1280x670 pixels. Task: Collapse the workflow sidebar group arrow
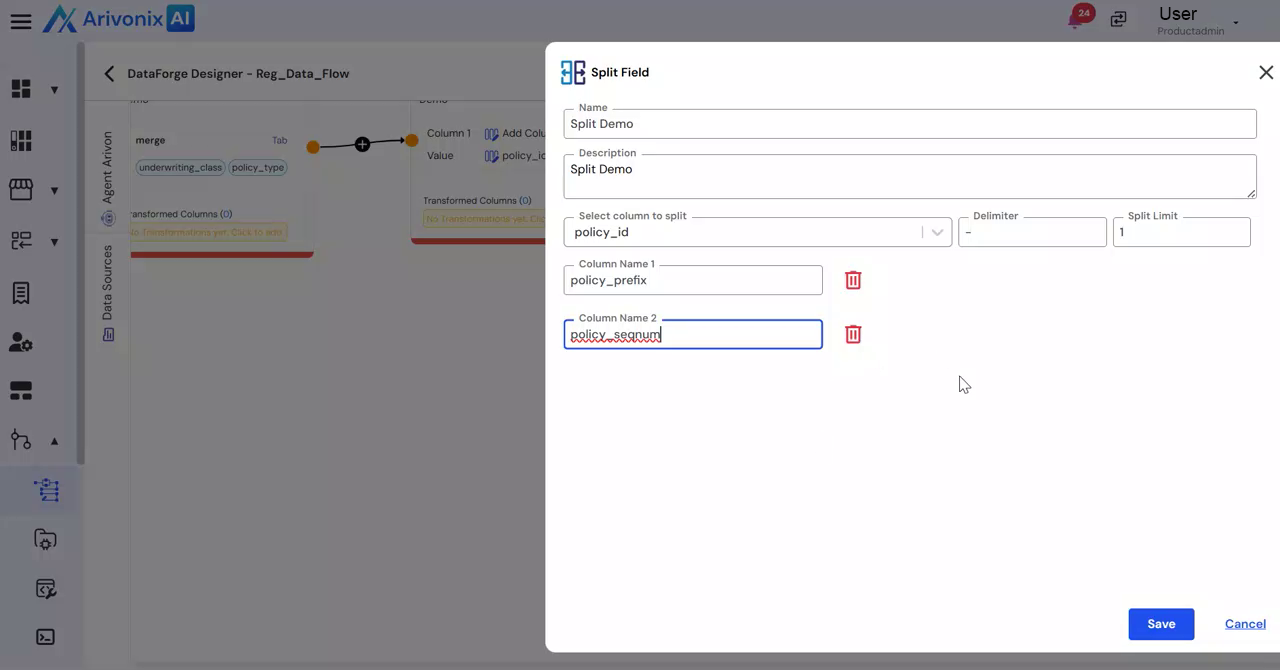(x=54, y=441)
